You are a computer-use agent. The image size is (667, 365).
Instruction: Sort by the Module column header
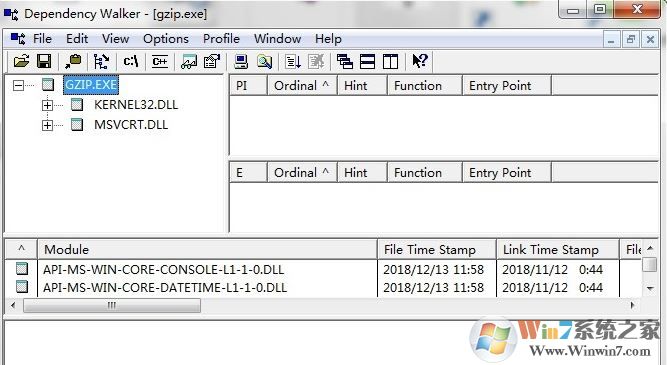click(208, 250)
